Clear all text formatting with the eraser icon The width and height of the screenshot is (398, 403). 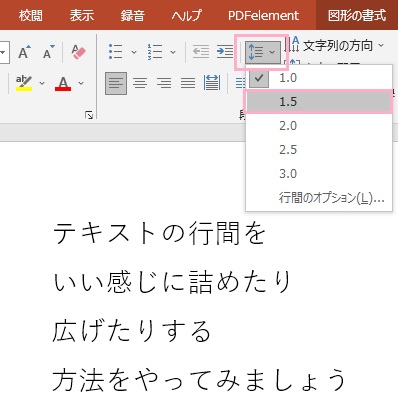coord(79,52)
